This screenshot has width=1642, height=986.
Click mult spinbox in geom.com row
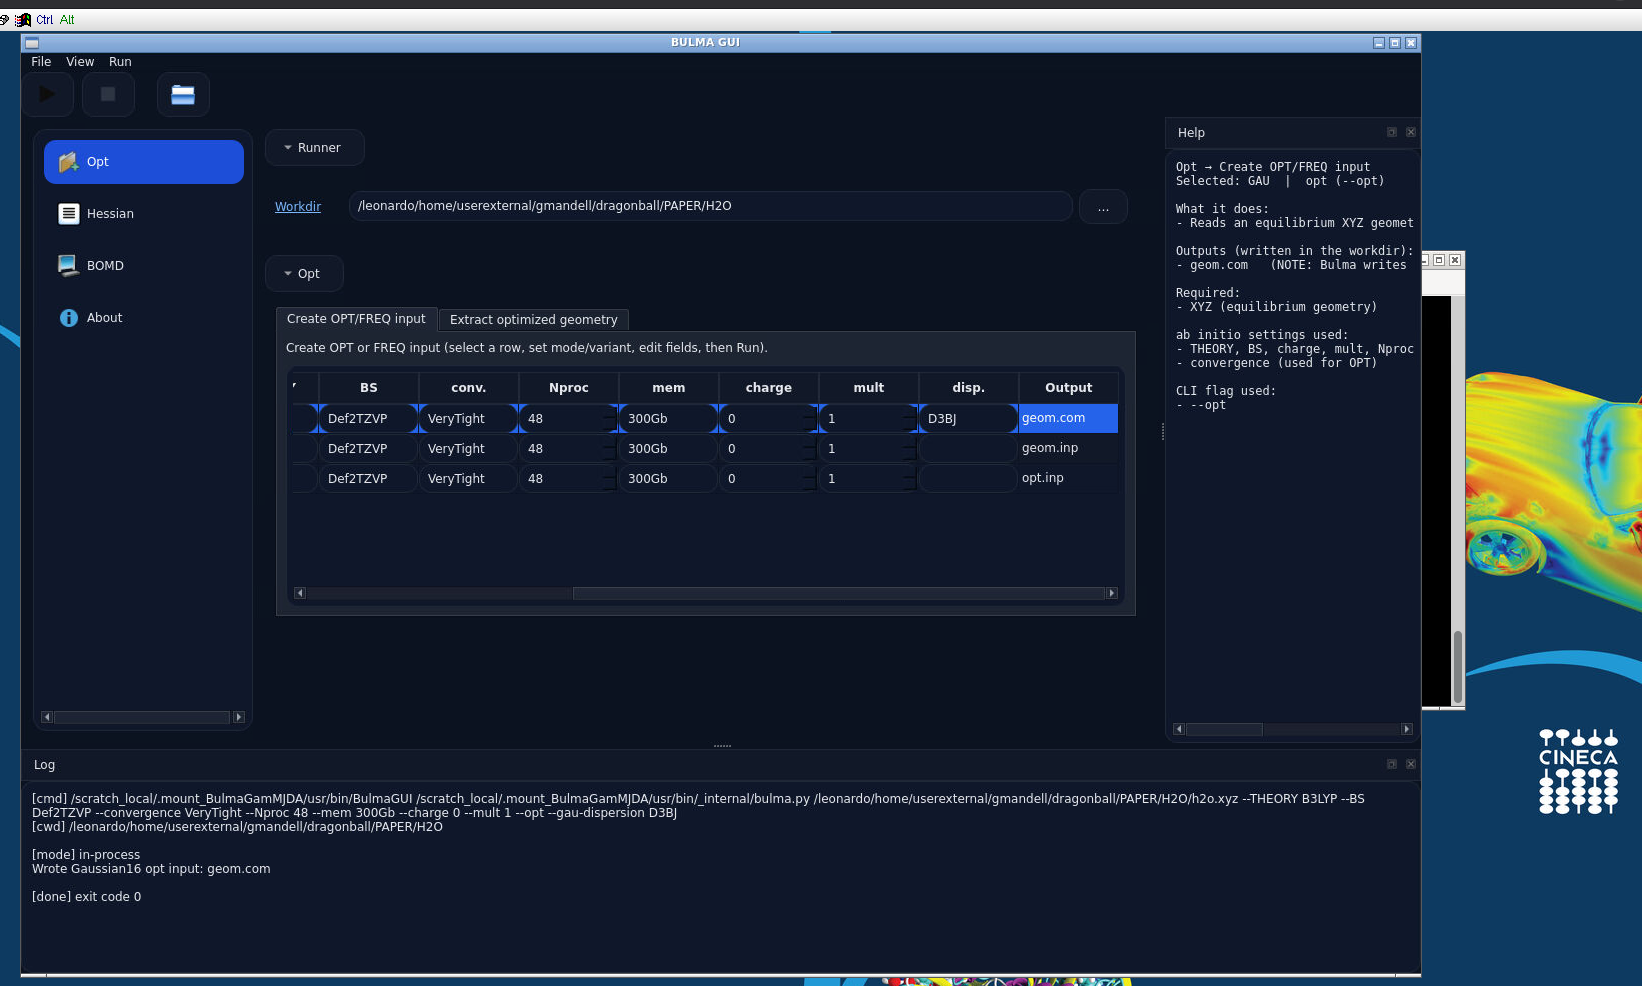[x=869, y=419]
